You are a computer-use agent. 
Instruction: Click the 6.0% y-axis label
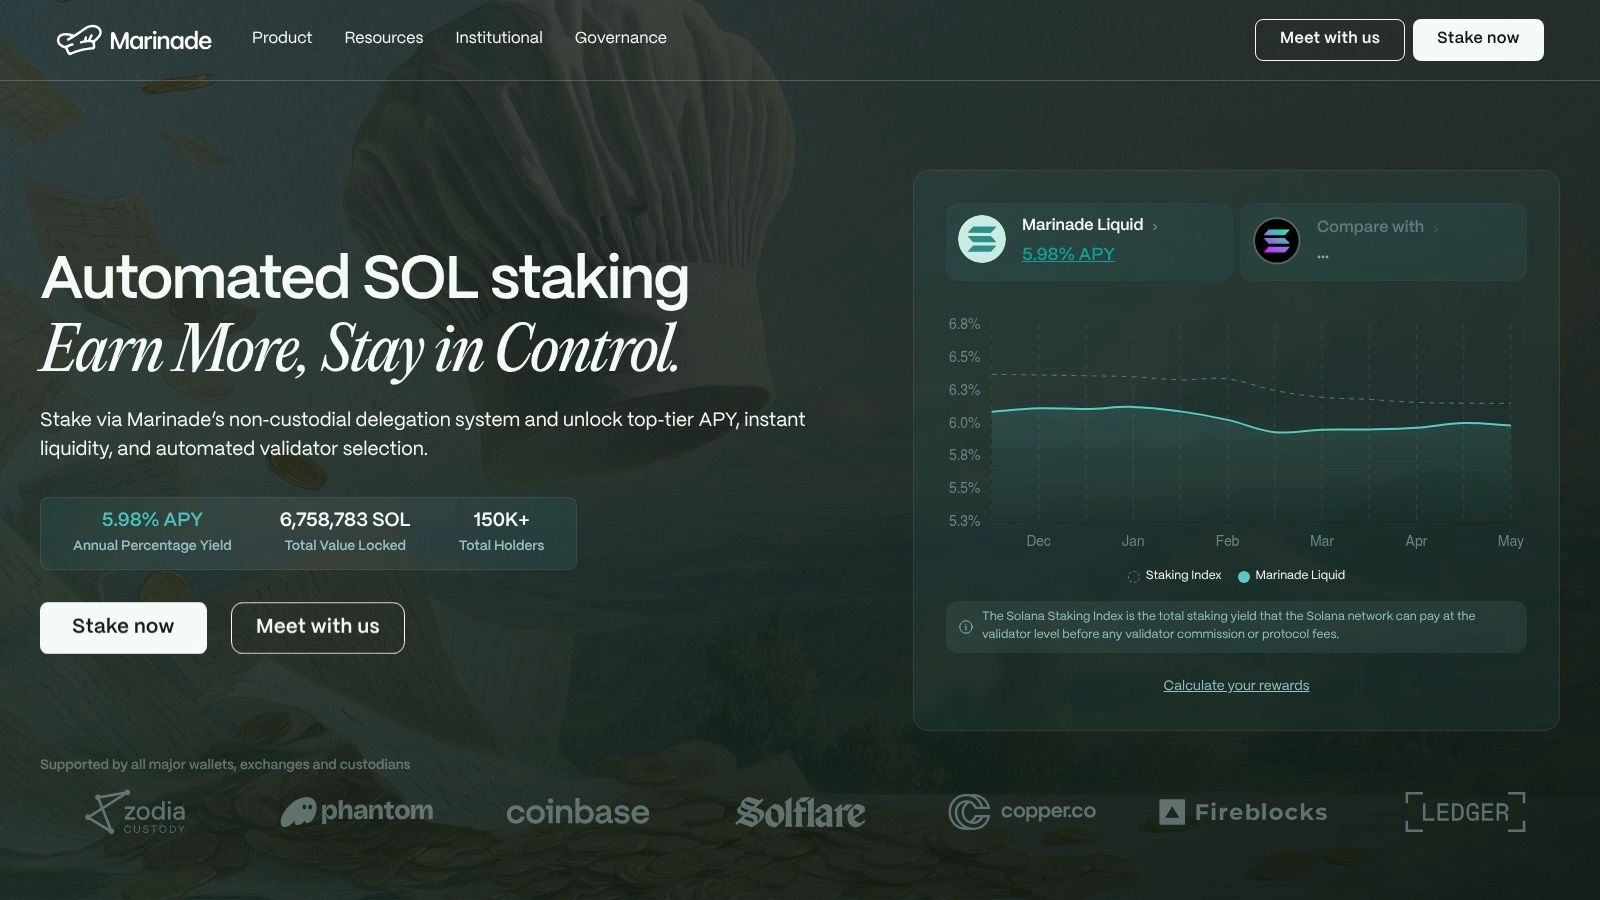coord(964,423)
